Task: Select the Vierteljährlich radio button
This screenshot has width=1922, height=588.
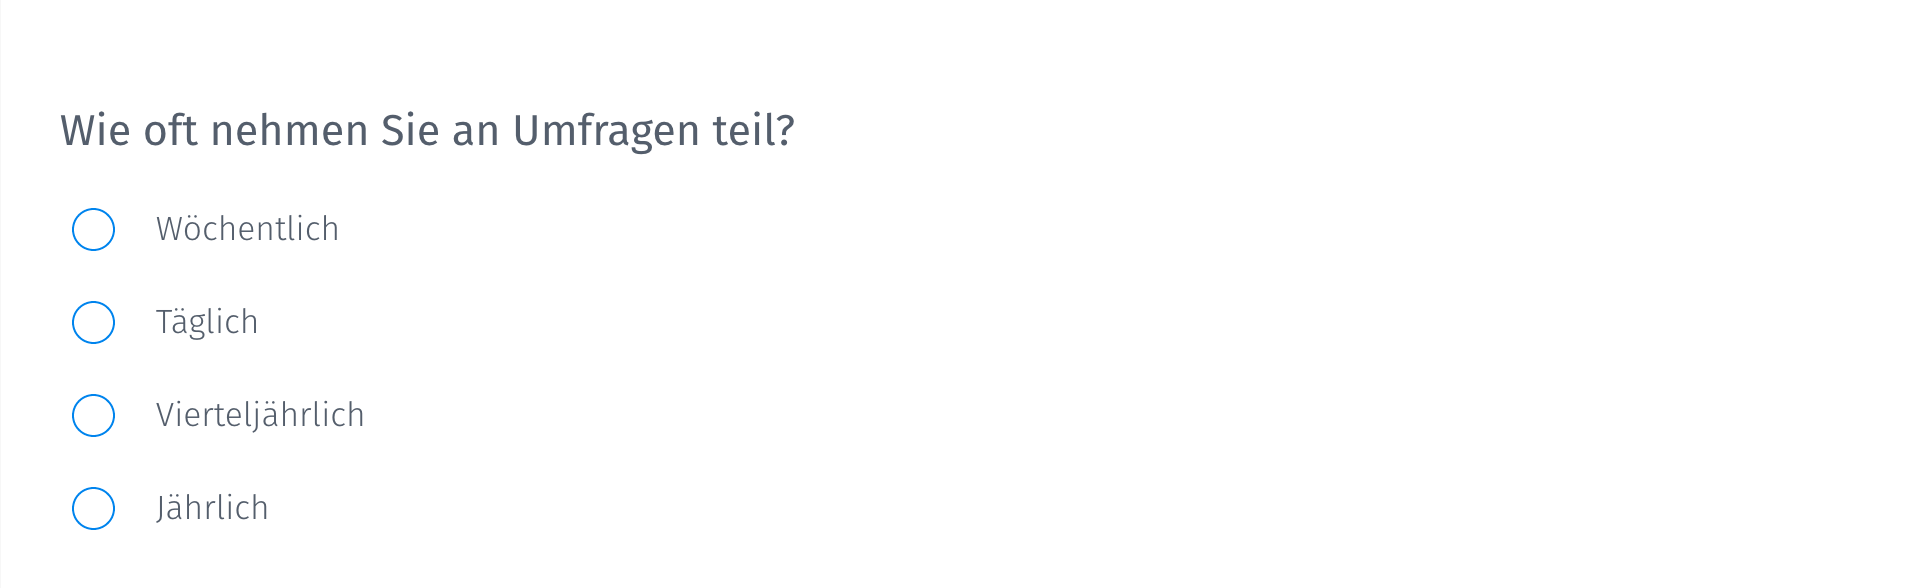Action: point(93,415)
